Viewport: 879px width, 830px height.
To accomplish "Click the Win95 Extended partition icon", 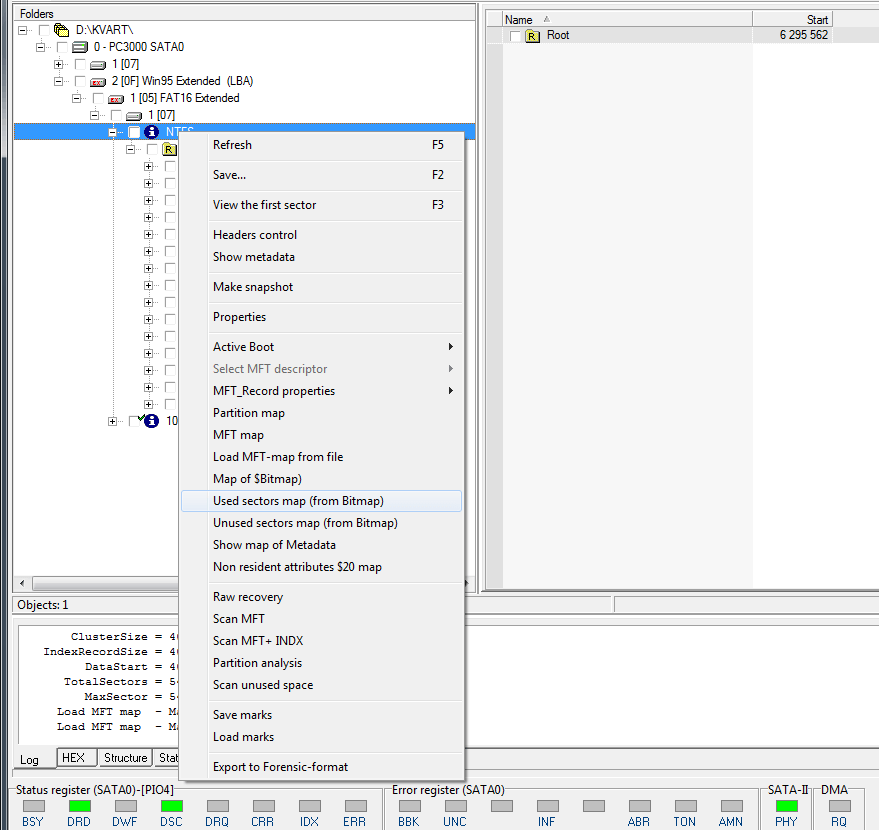I will point(98,82).
